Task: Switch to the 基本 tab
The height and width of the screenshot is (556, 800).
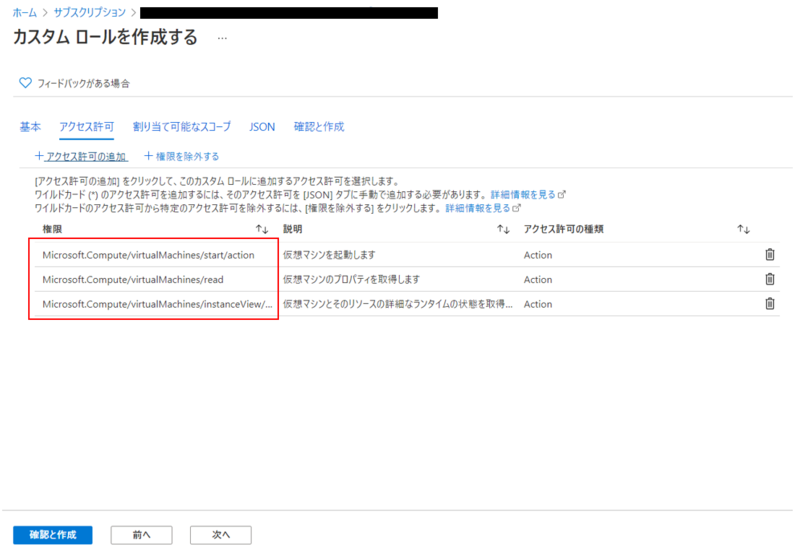Action: pos(31,127)
